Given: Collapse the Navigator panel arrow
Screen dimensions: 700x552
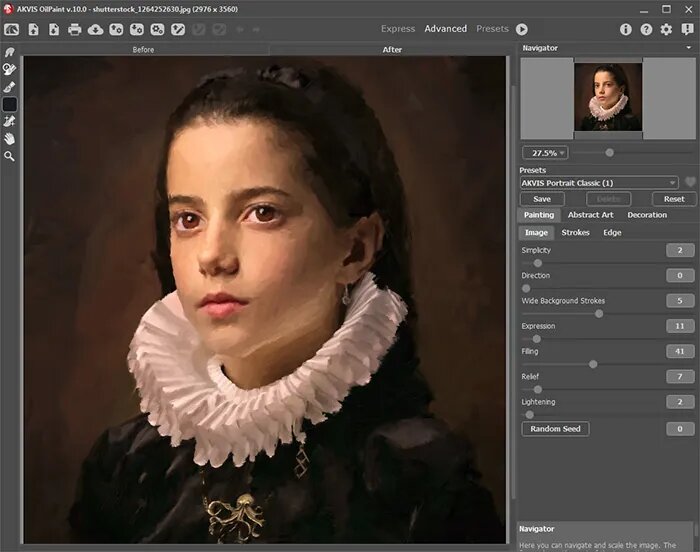Looking at the screenshot, I should click(x=690, y=48).
